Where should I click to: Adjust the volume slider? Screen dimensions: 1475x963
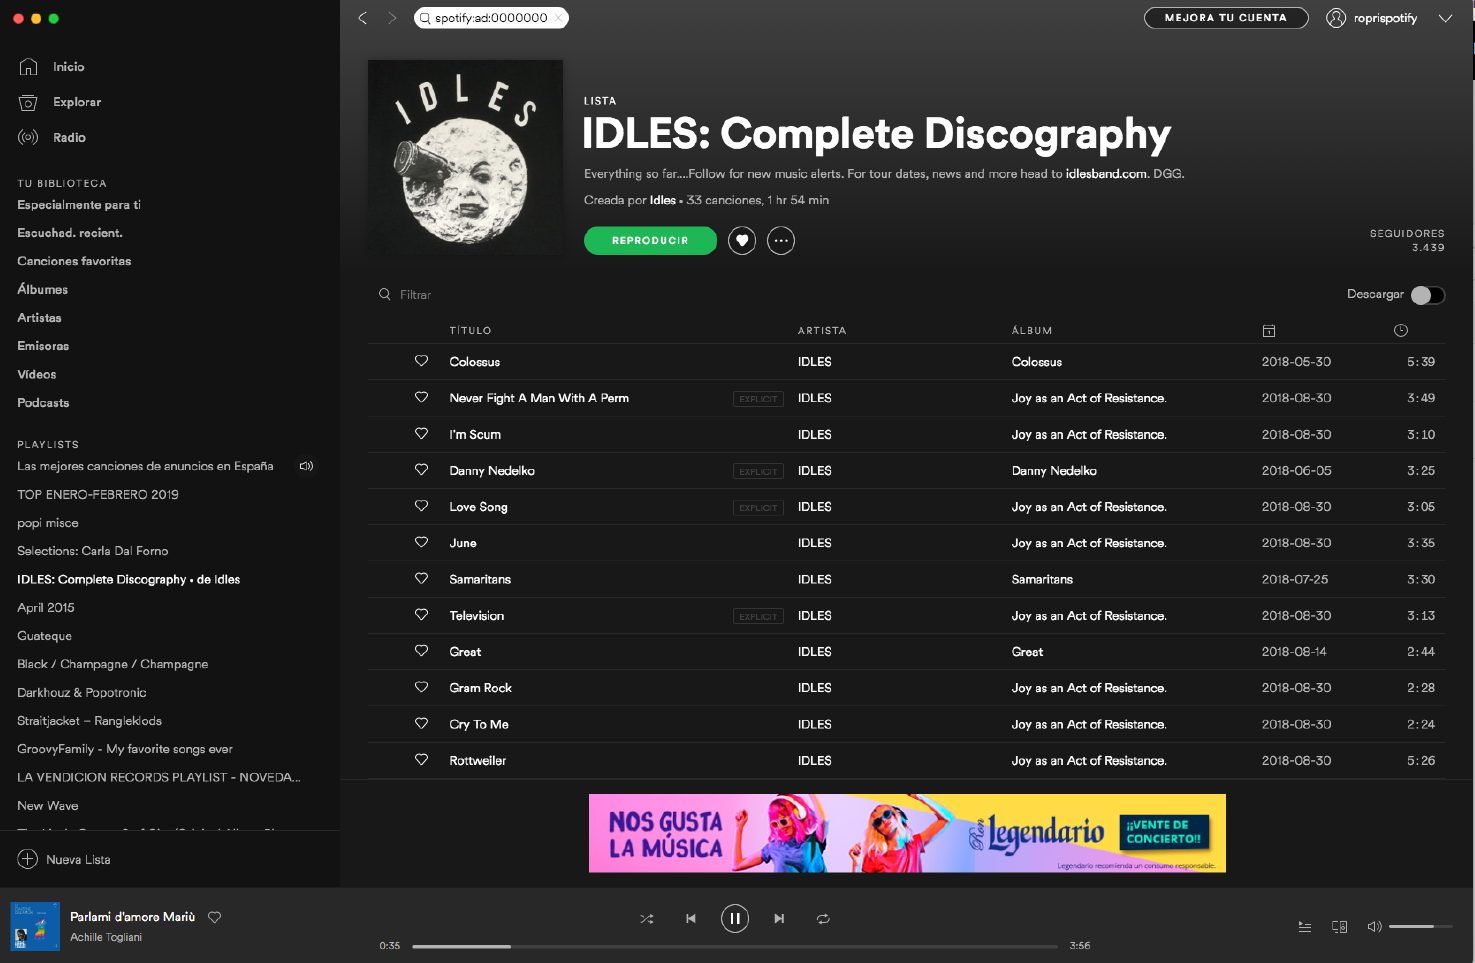1420,927
